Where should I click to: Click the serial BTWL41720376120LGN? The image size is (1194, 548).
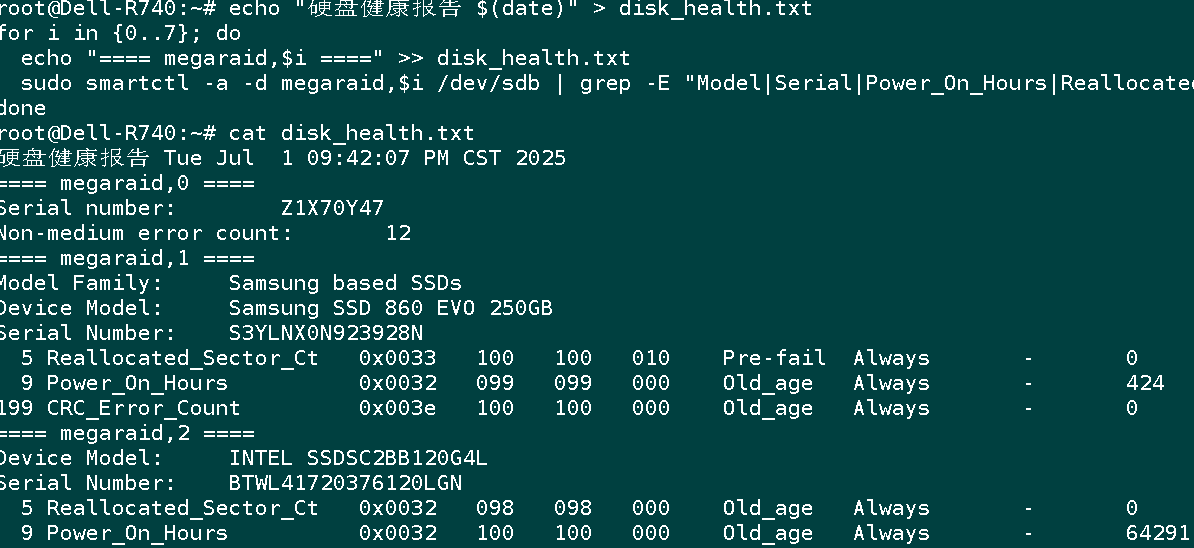point(345,483)
